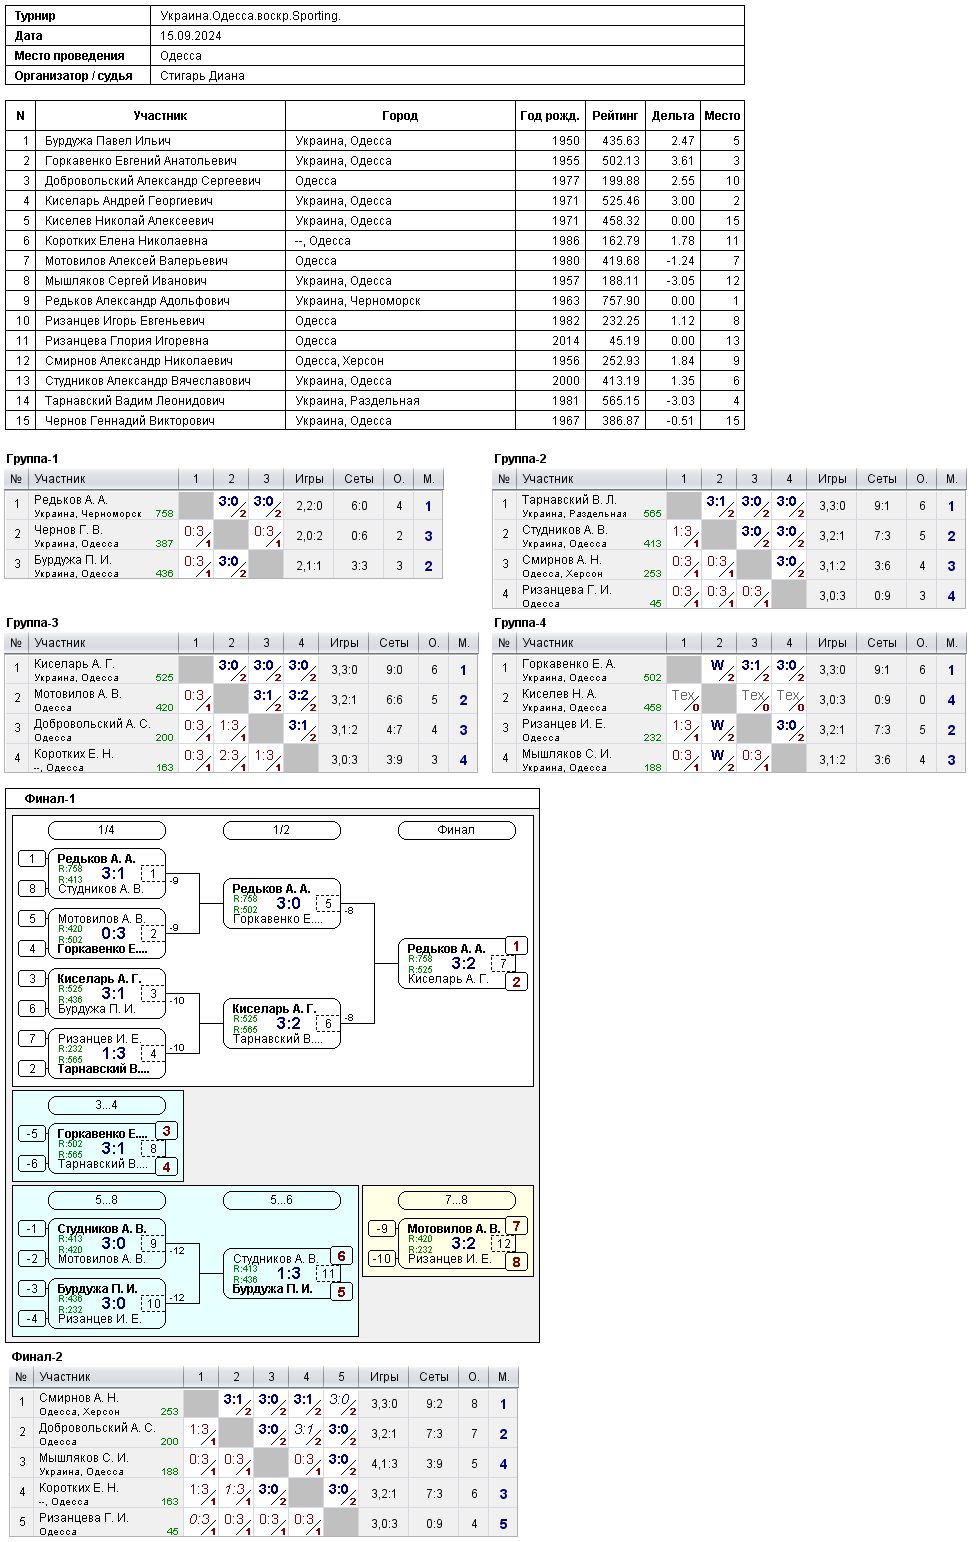Click the '5...8' placement round label
976x1542 pixels.
tap(106, 1200)
